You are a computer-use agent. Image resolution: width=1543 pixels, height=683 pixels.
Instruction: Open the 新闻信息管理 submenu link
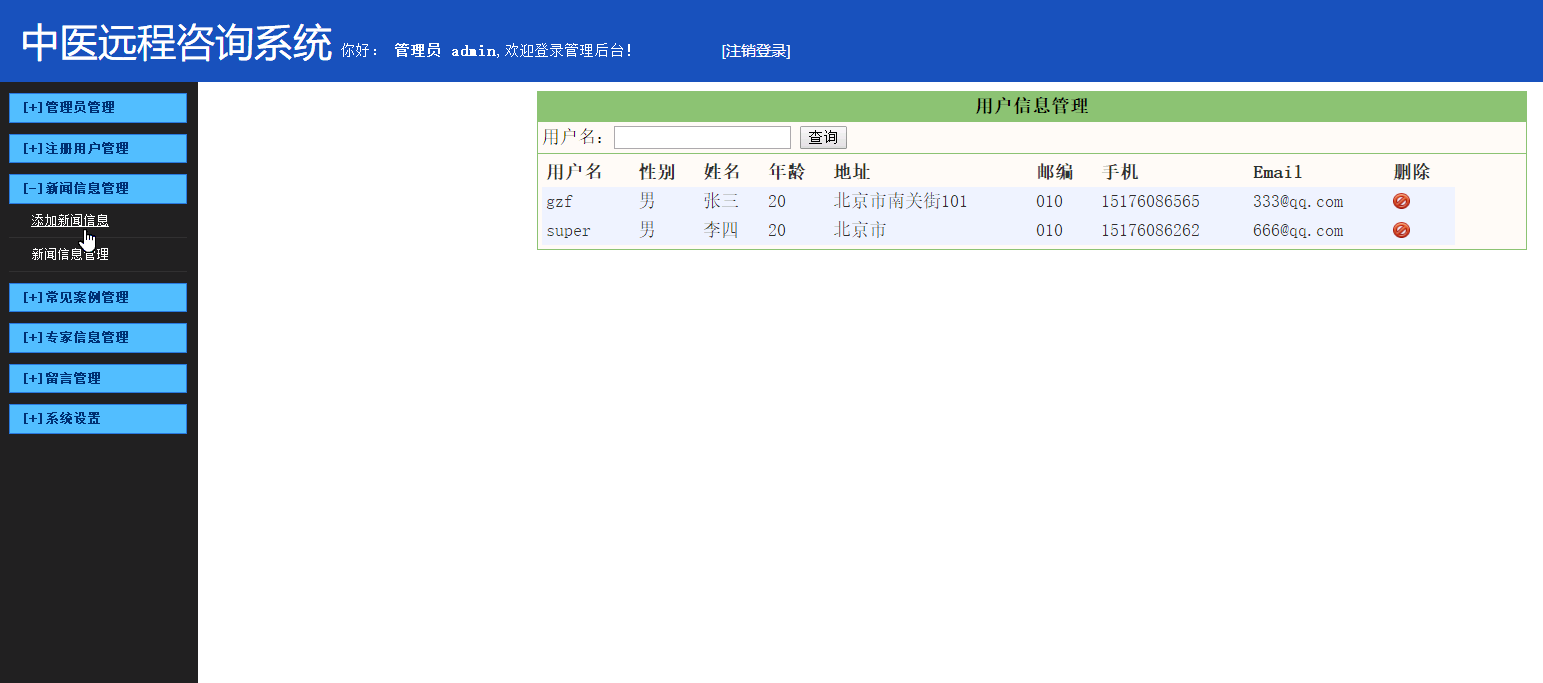coord(70,254)
